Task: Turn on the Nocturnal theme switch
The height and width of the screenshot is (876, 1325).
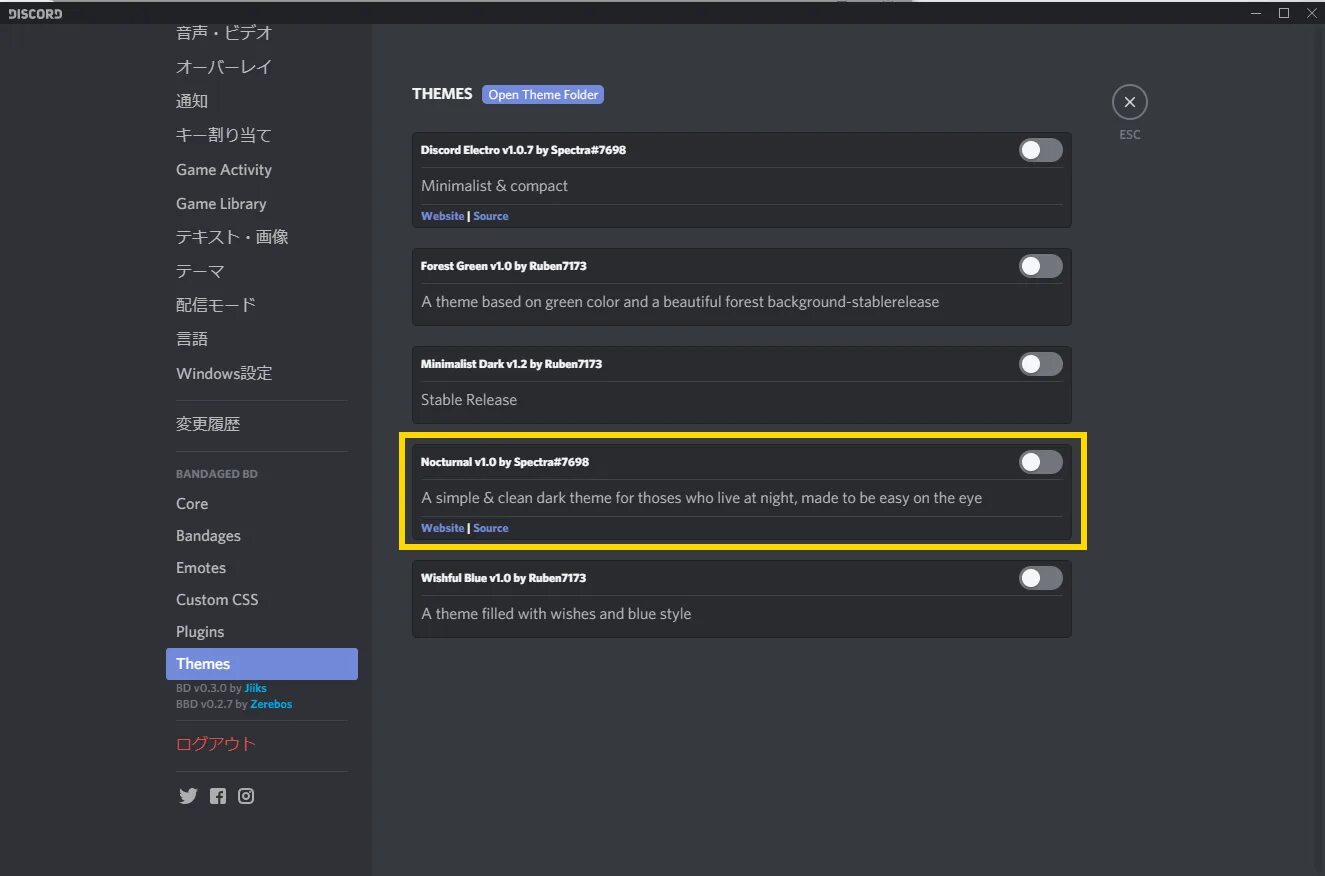Action: pyautogui.click(x=1041, y=462)
